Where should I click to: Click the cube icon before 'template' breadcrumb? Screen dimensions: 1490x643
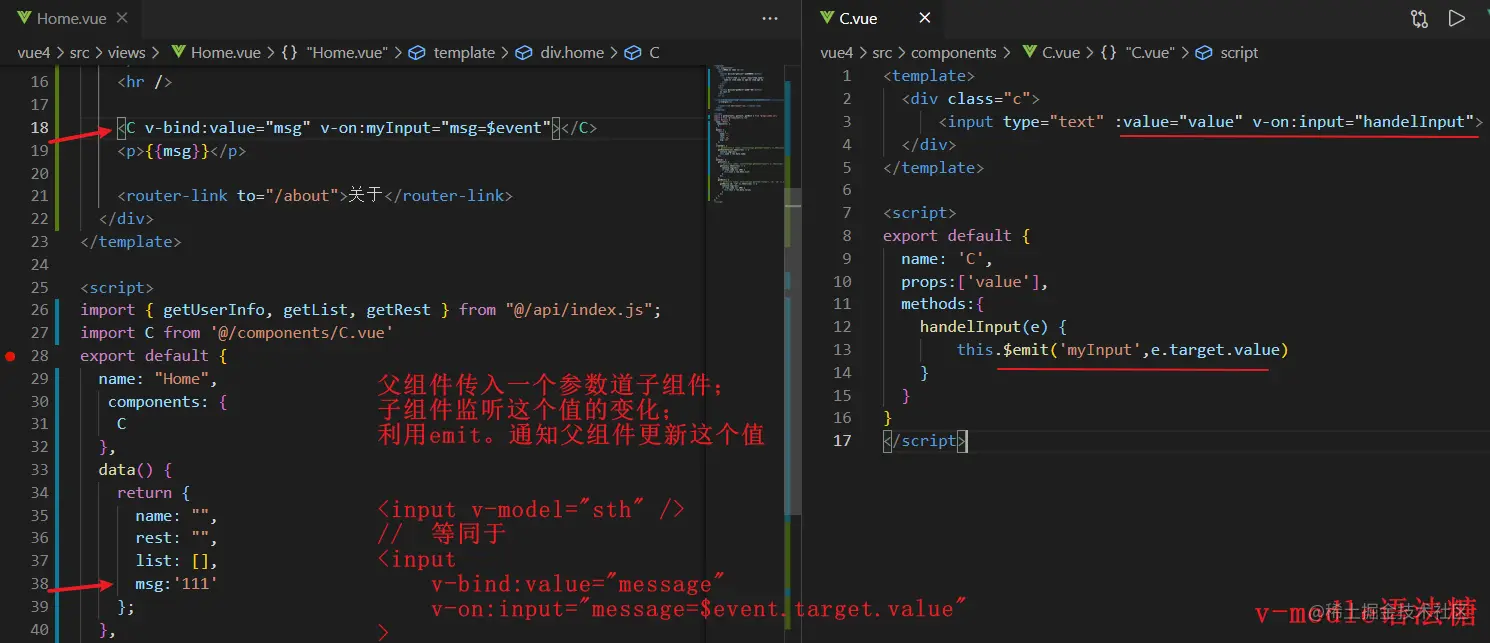[417, 53]
